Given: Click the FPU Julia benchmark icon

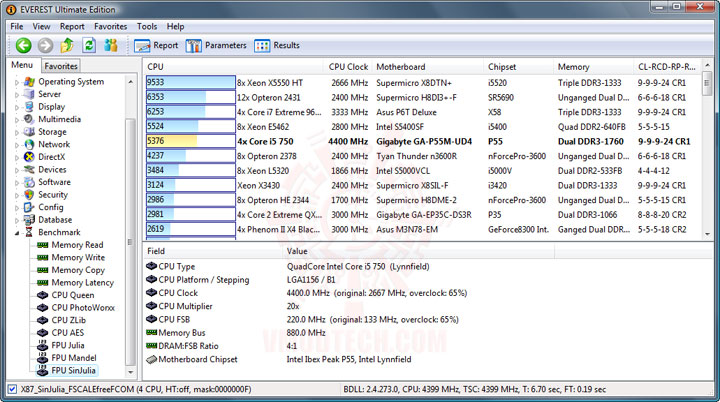Looking at the screenshot, I should coord(42,345).
